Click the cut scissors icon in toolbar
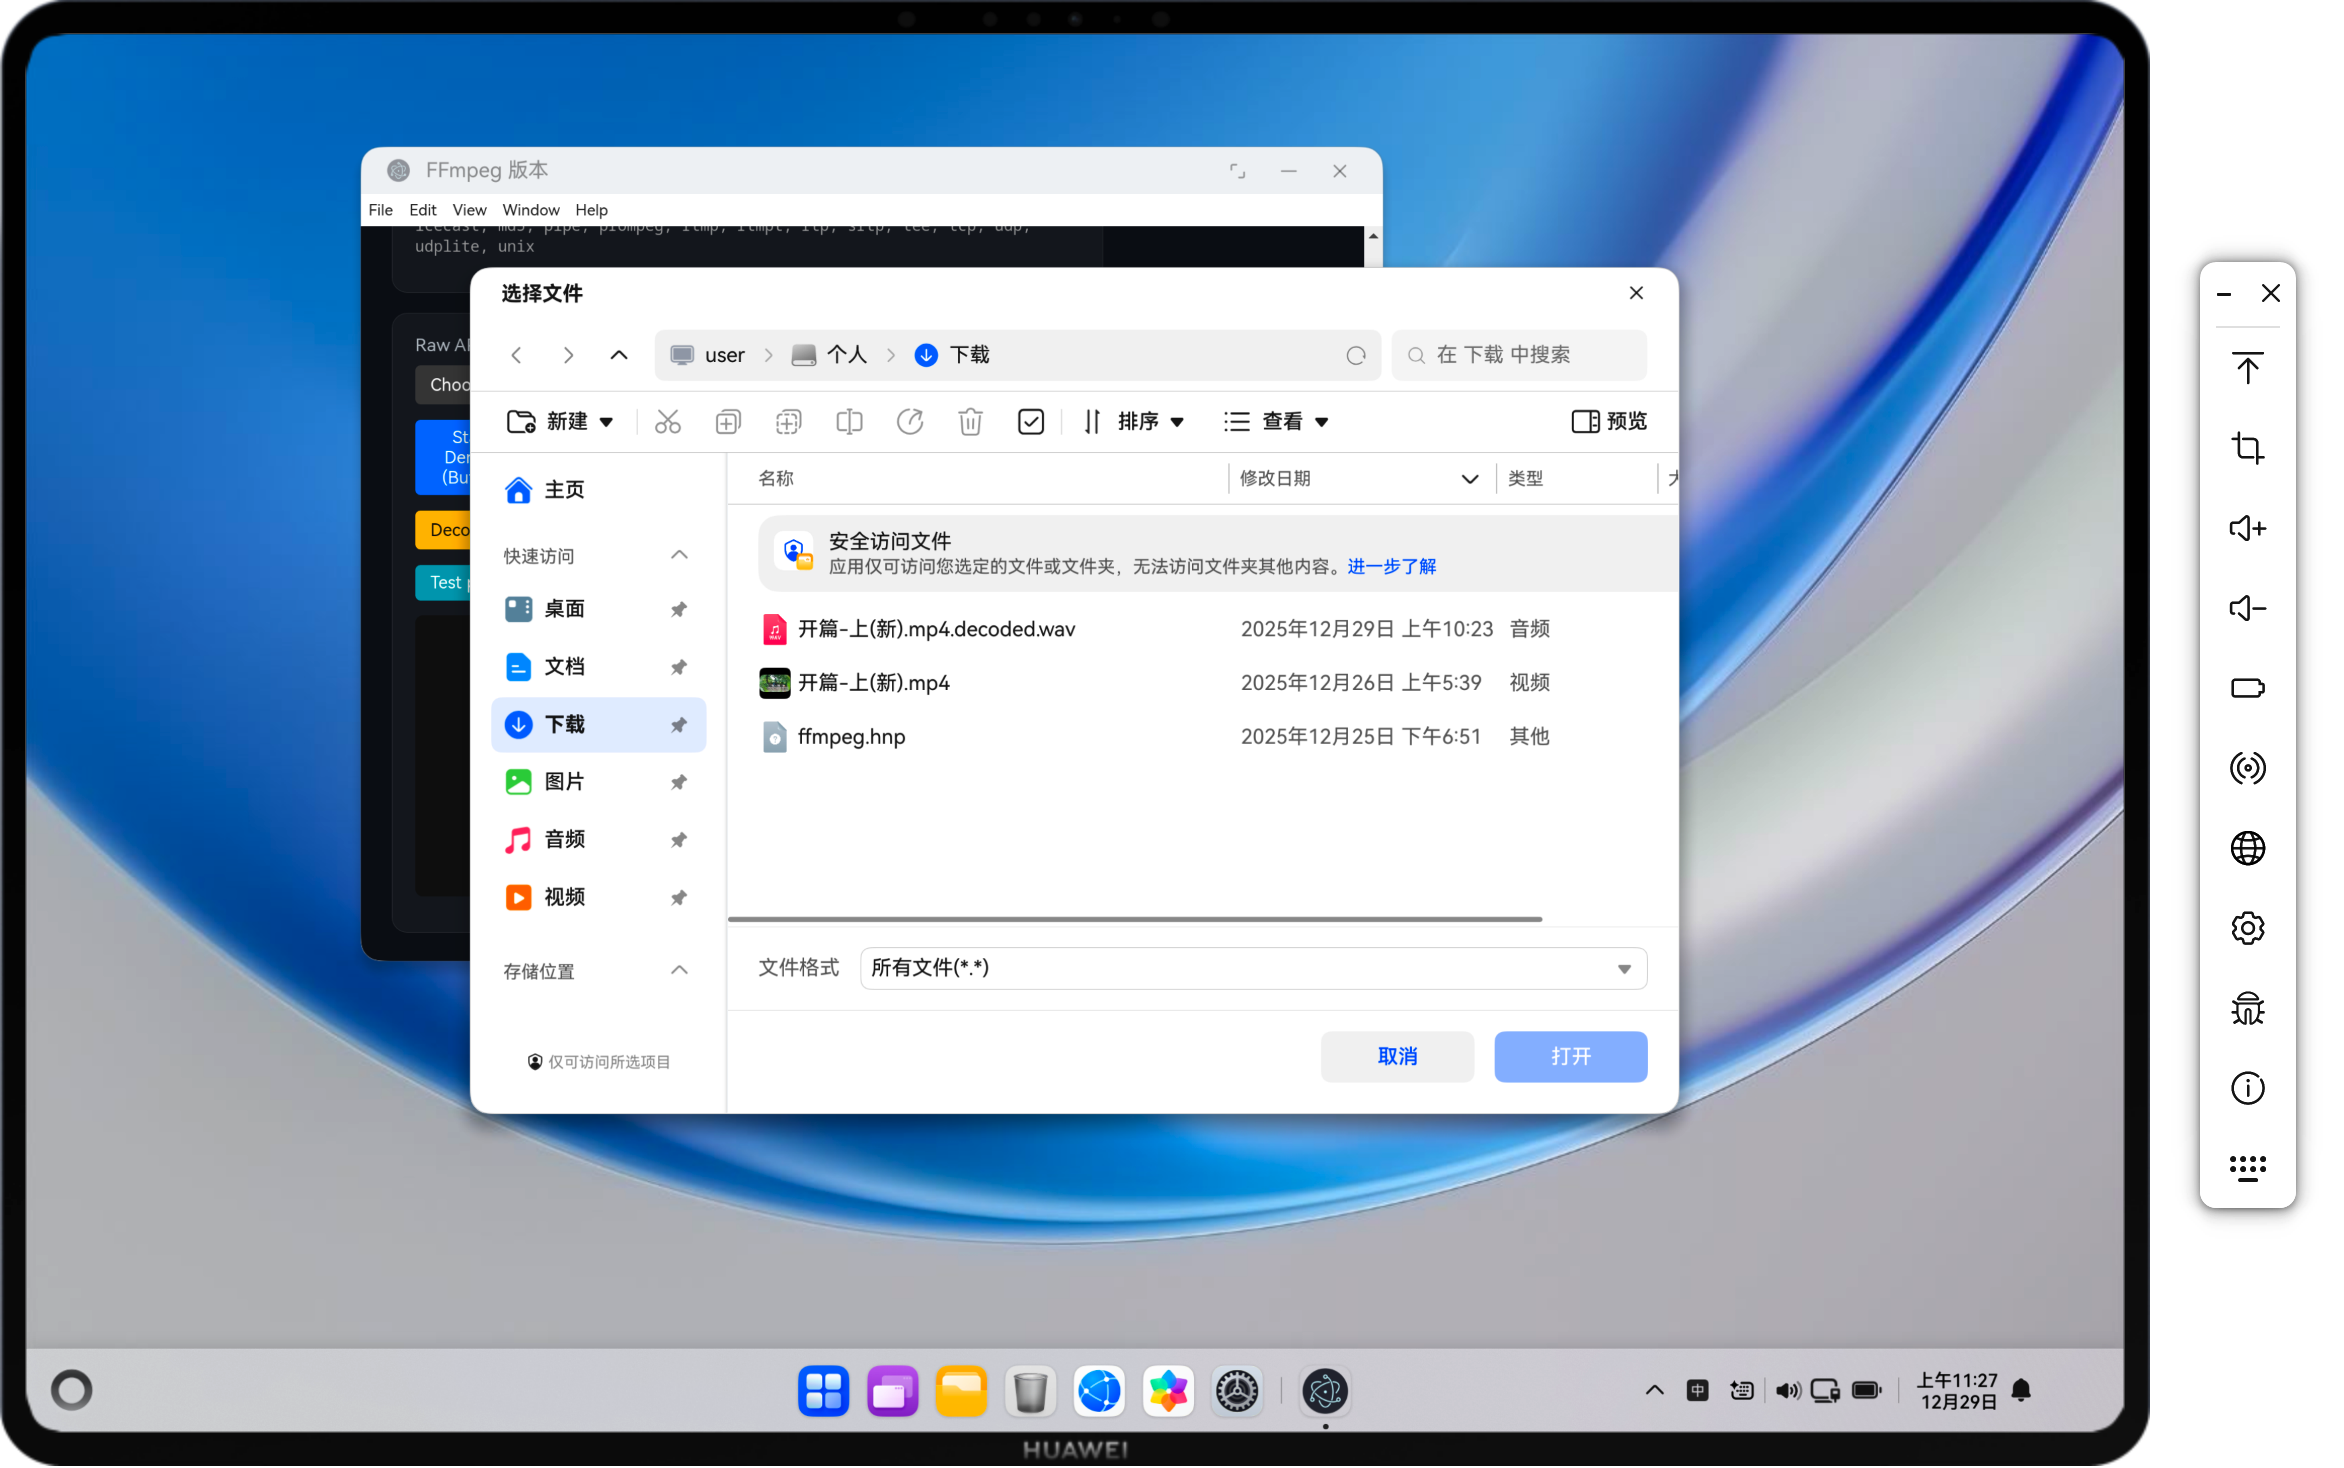 pyautogui.click(x=667, y=422)
